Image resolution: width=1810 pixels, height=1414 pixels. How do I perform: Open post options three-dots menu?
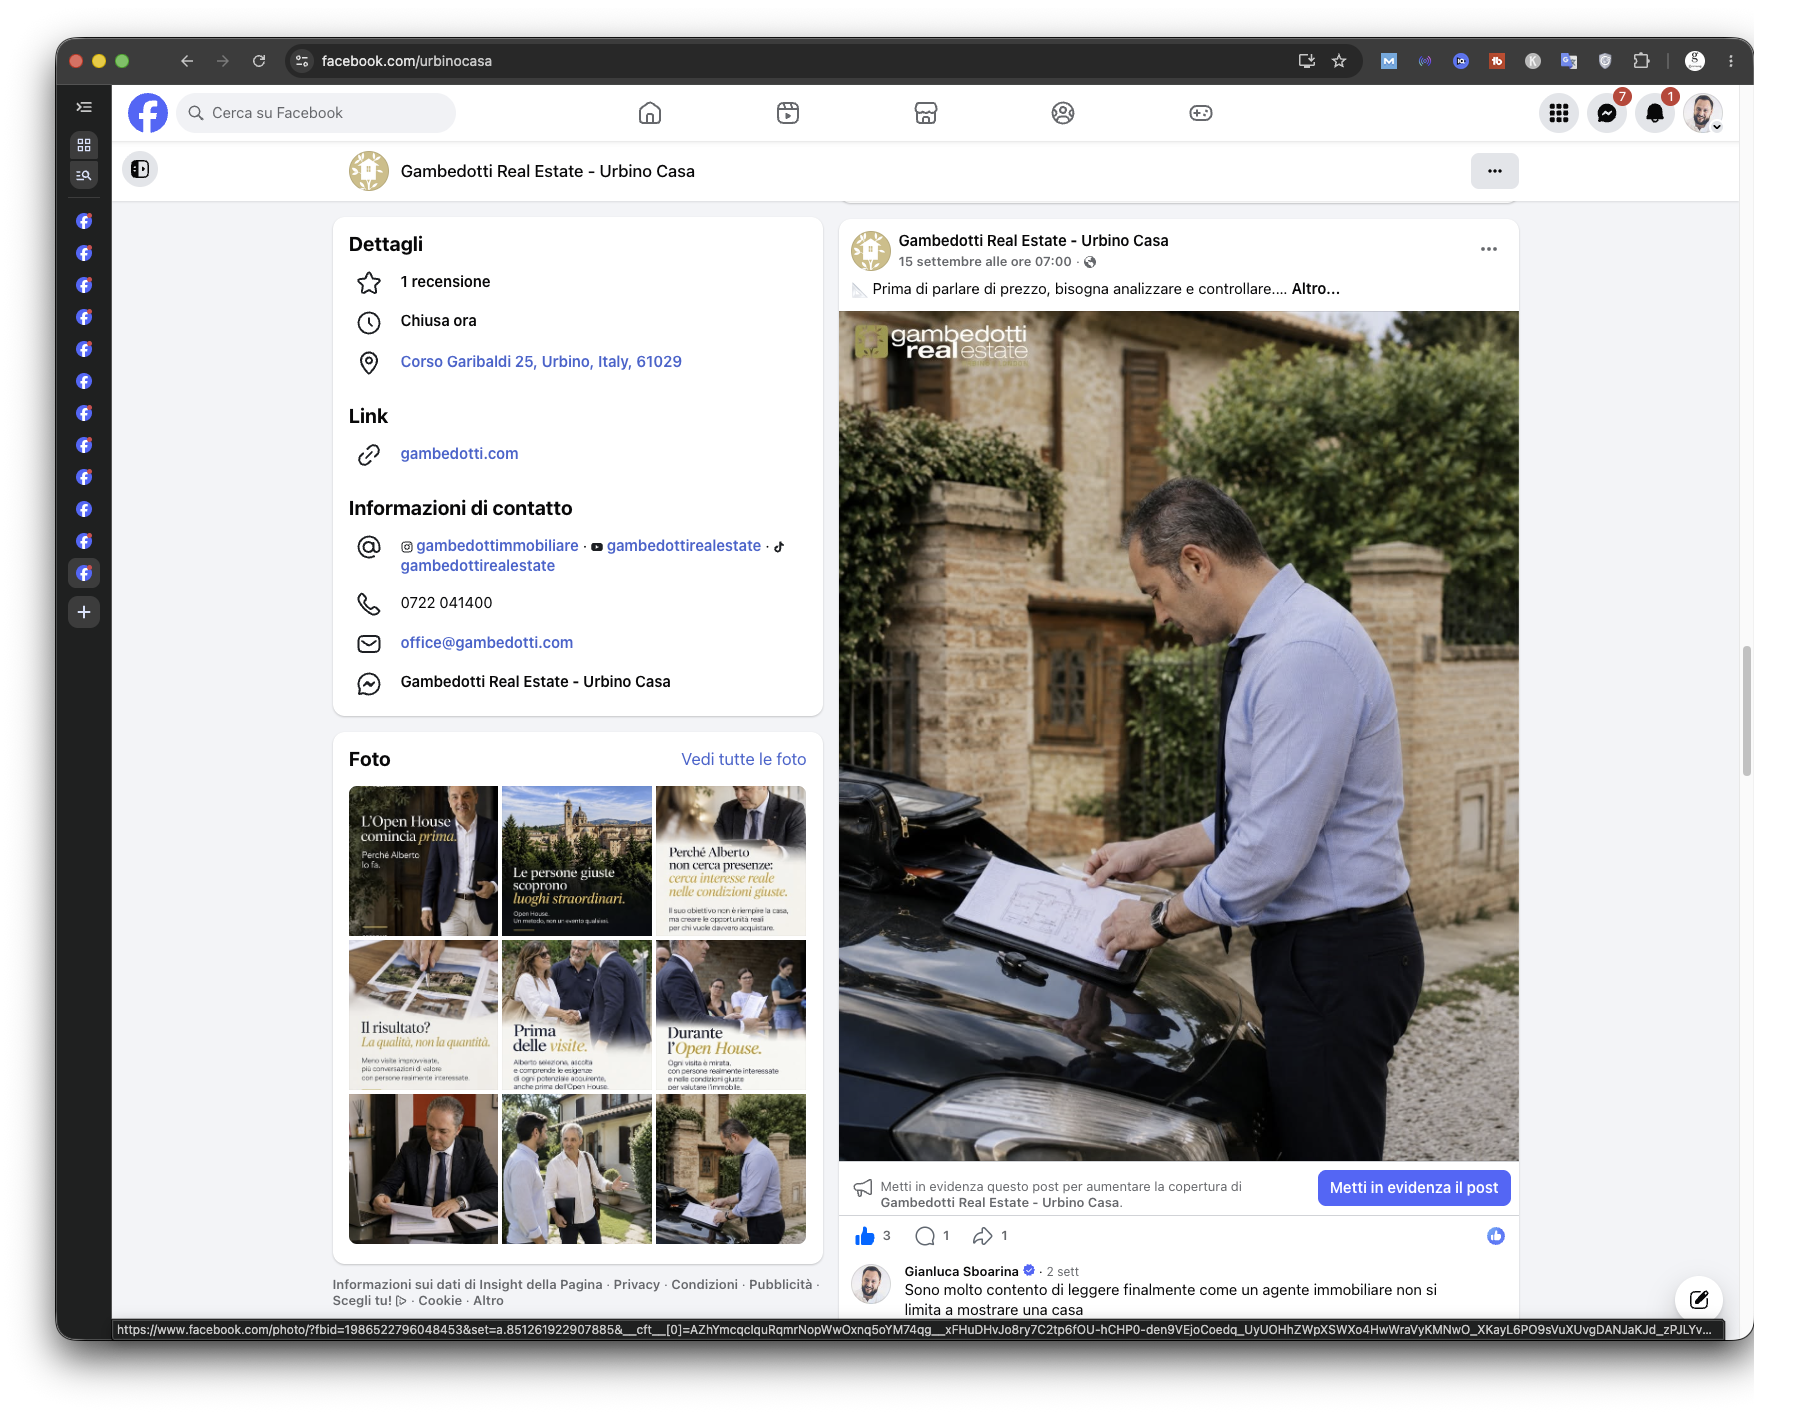point(1489,249)
